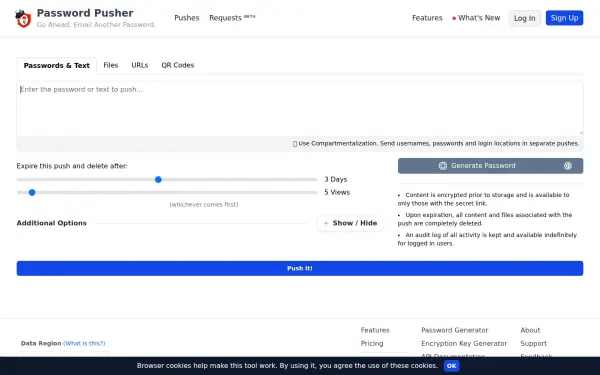Viewport: 600px width, 375px height.
Task: Expand Additional Options with Show / Hide
Action: pos(351,223)
